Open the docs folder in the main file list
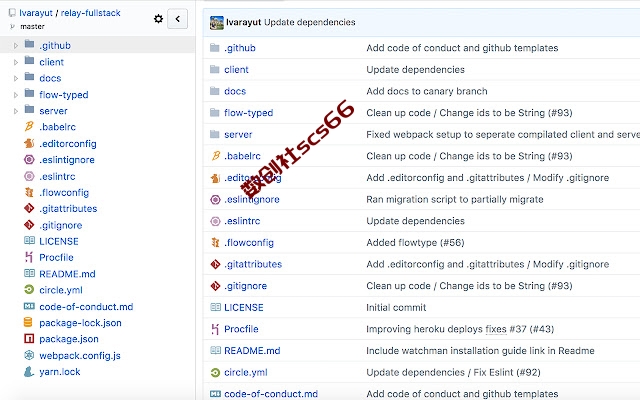Image resolution: width=640 pixels, height=400 pixels. point(235,91)
